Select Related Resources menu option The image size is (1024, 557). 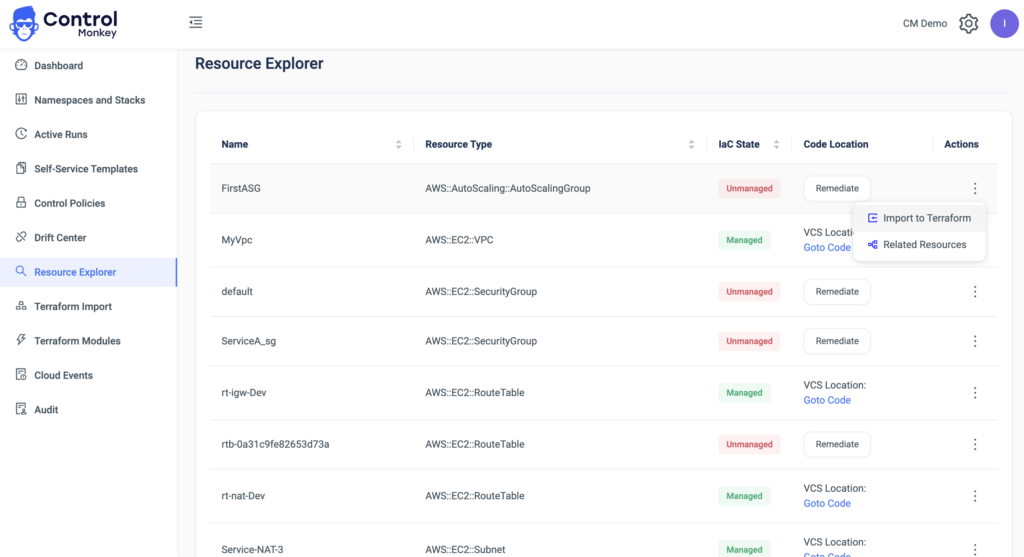point(919,245)
